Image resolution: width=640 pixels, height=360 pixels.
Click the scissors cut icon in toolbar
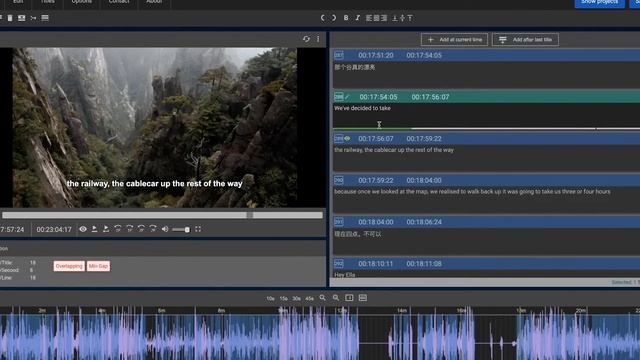[33, 18]
